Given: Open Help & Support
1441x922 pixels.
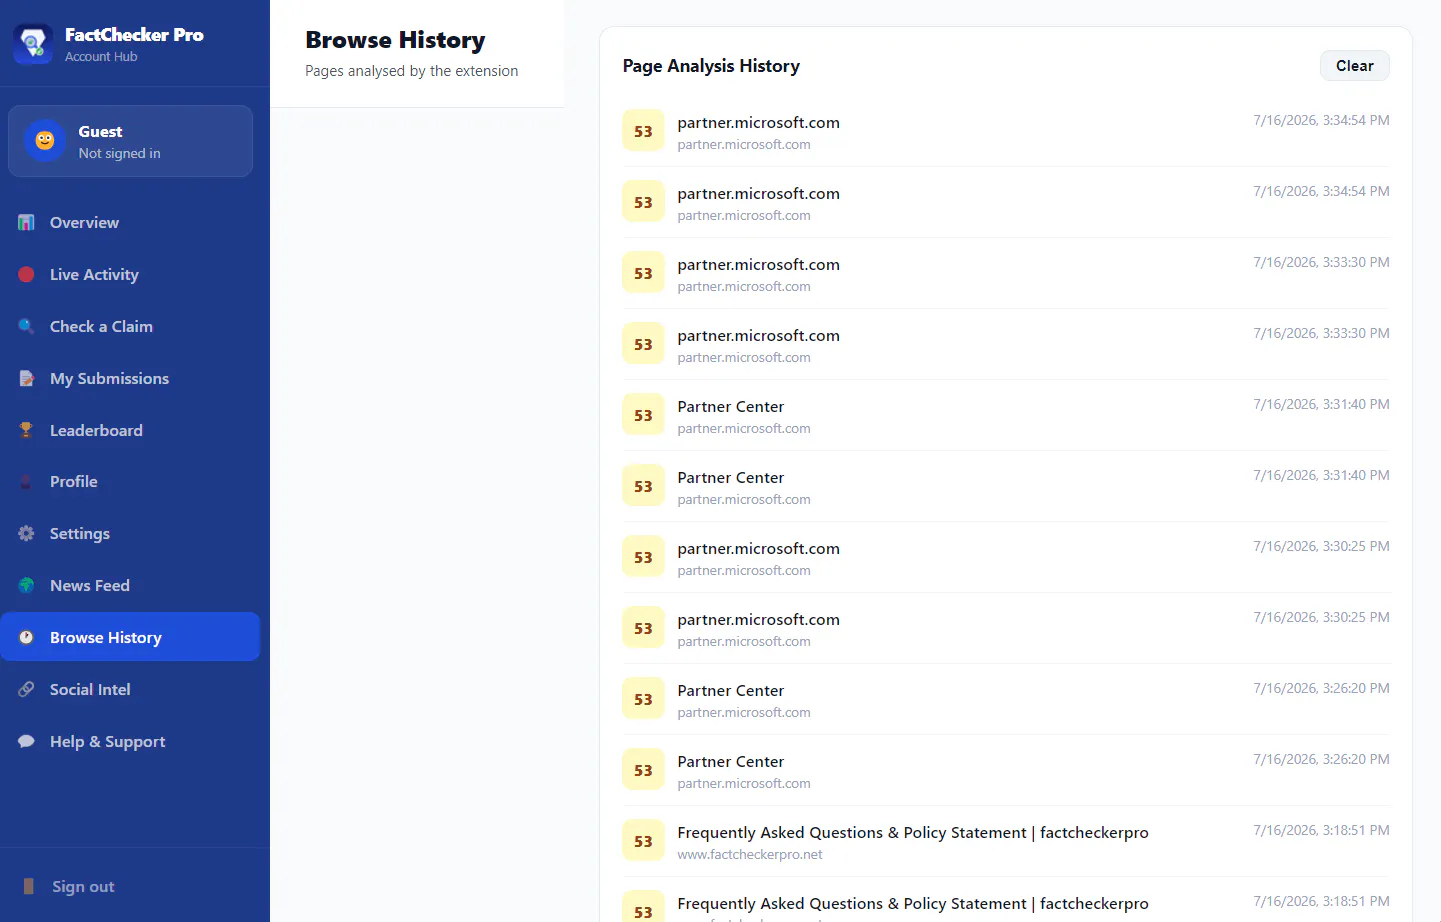Looking at the screenshot, I should point(130,741).
